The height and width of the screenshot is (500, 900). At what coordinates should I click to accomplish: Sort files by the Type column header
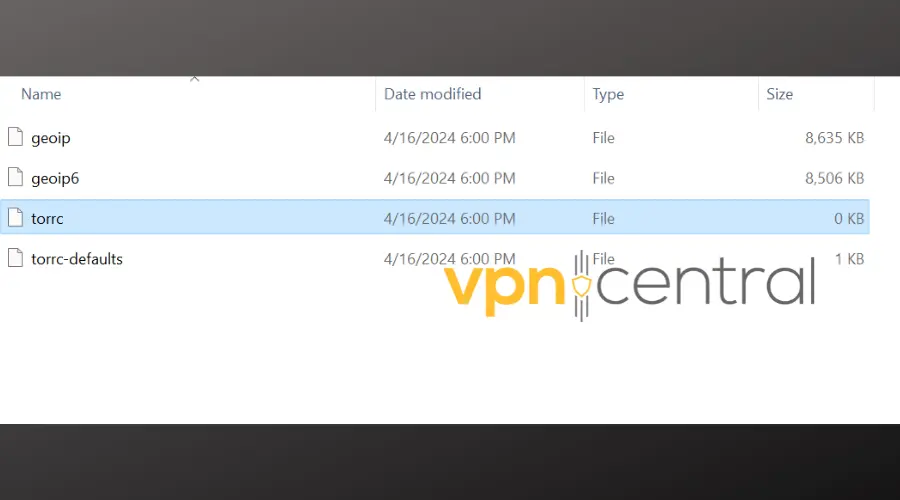[608, 94]
